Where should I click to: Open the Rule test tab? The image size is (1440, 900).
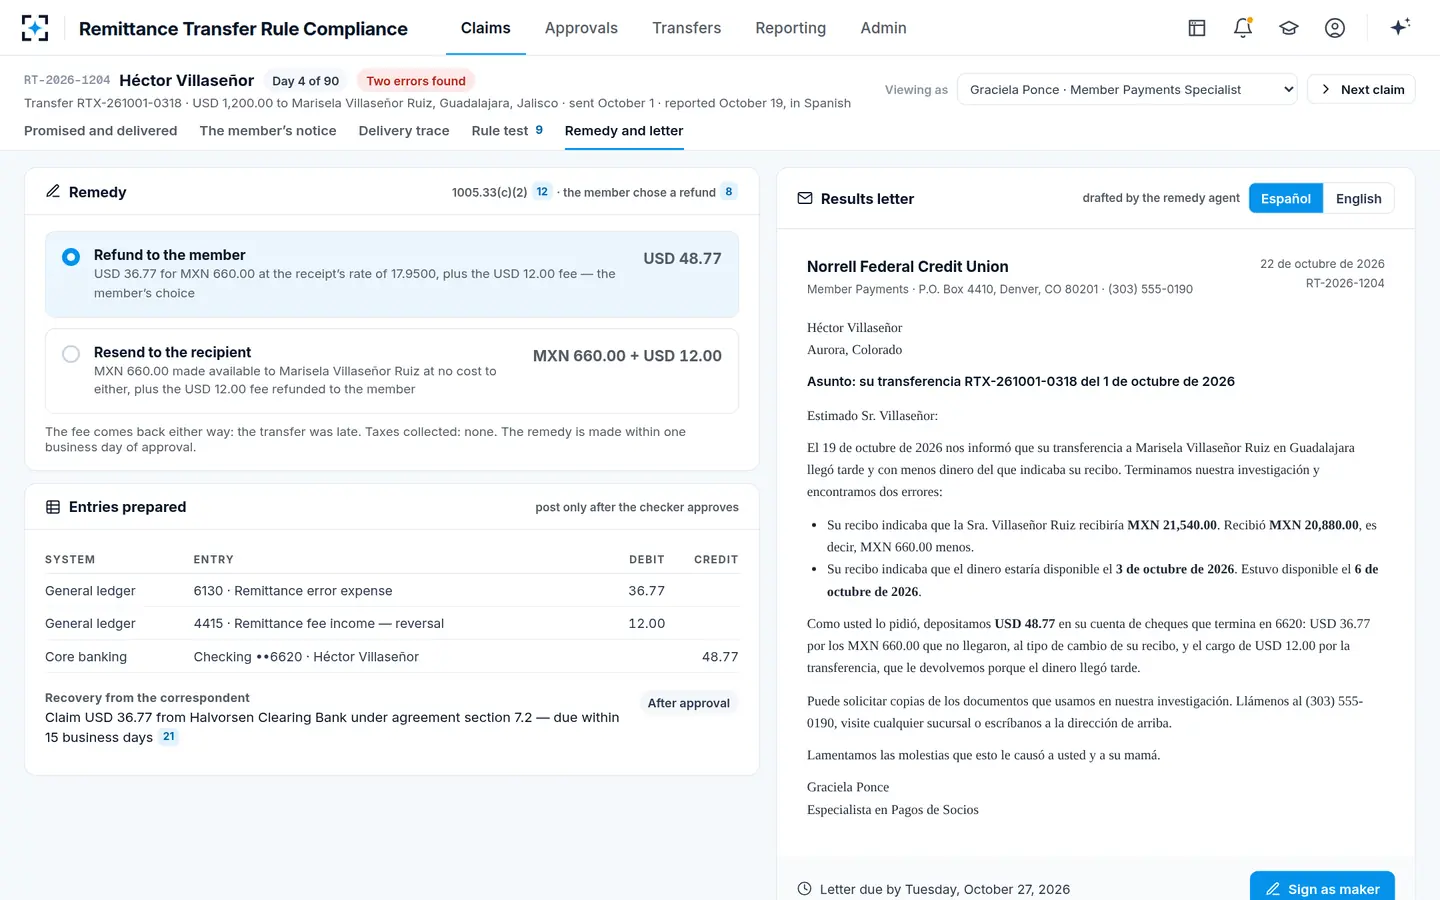(x=507, y=131)
